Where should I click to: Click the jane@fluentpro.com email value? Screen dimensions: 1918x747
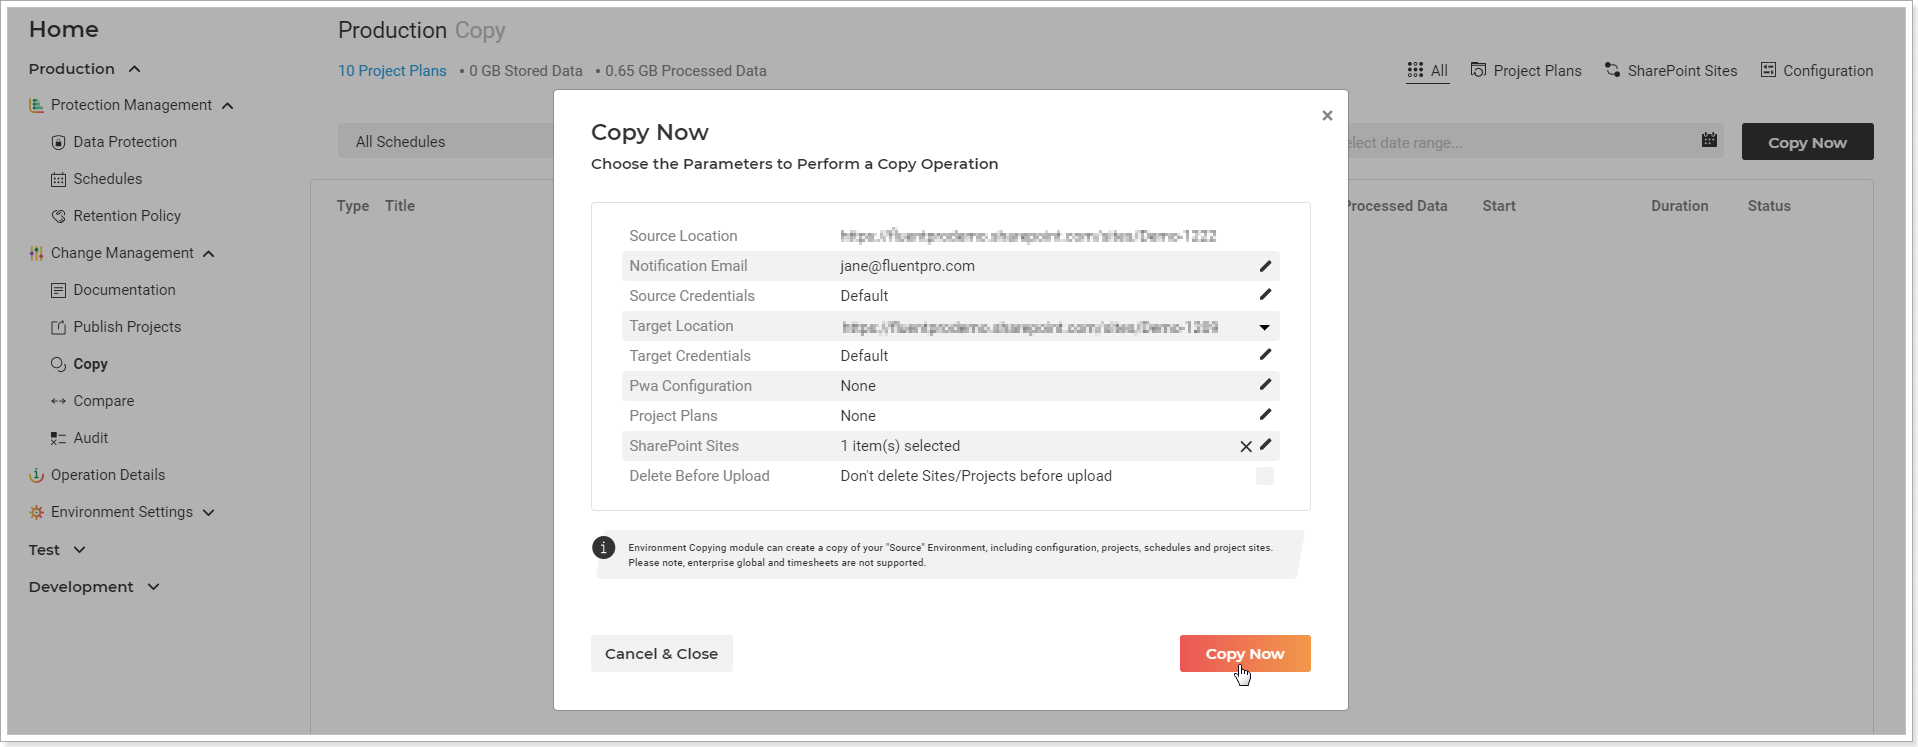click(x=907, y=266)
